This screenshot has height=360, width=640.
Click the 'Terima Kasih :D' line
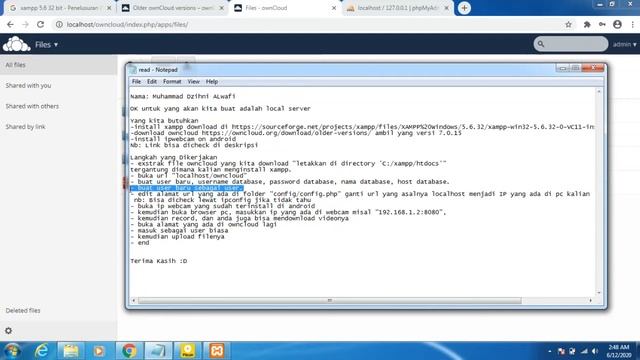159,261
